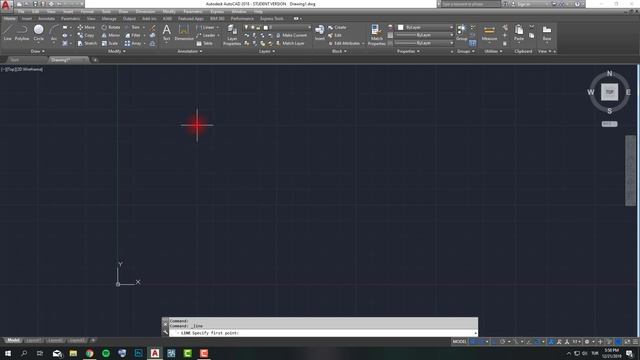The width and height of the screenshot is (640, 360).
Task: Click the Group tool
Action: pyautogui.click(x=462, y=32)
